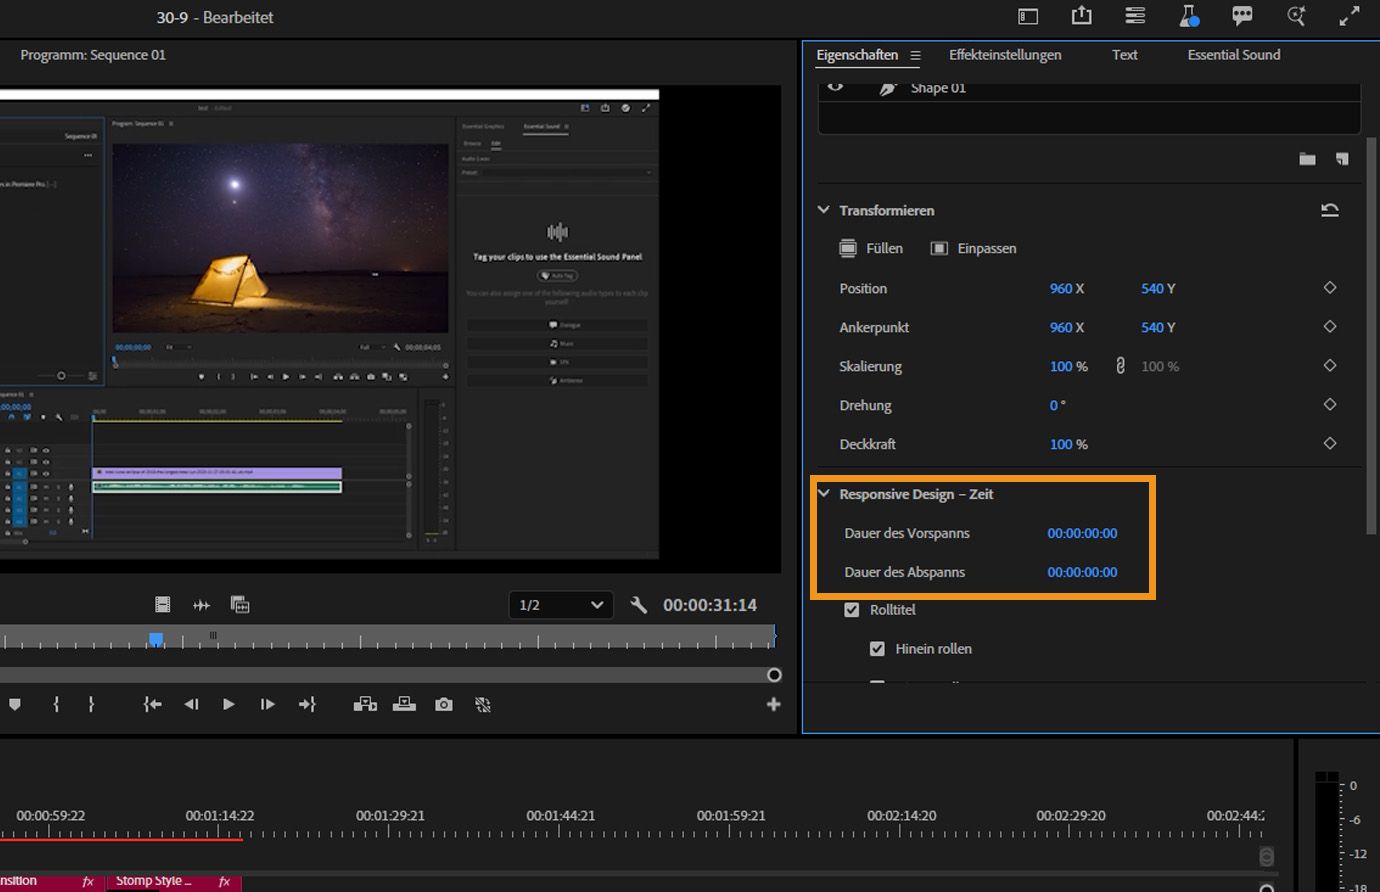1380x892 pixels.
Task: Collapse the Transformieren section
Action: pyautogui.click(x=824, y=210)
